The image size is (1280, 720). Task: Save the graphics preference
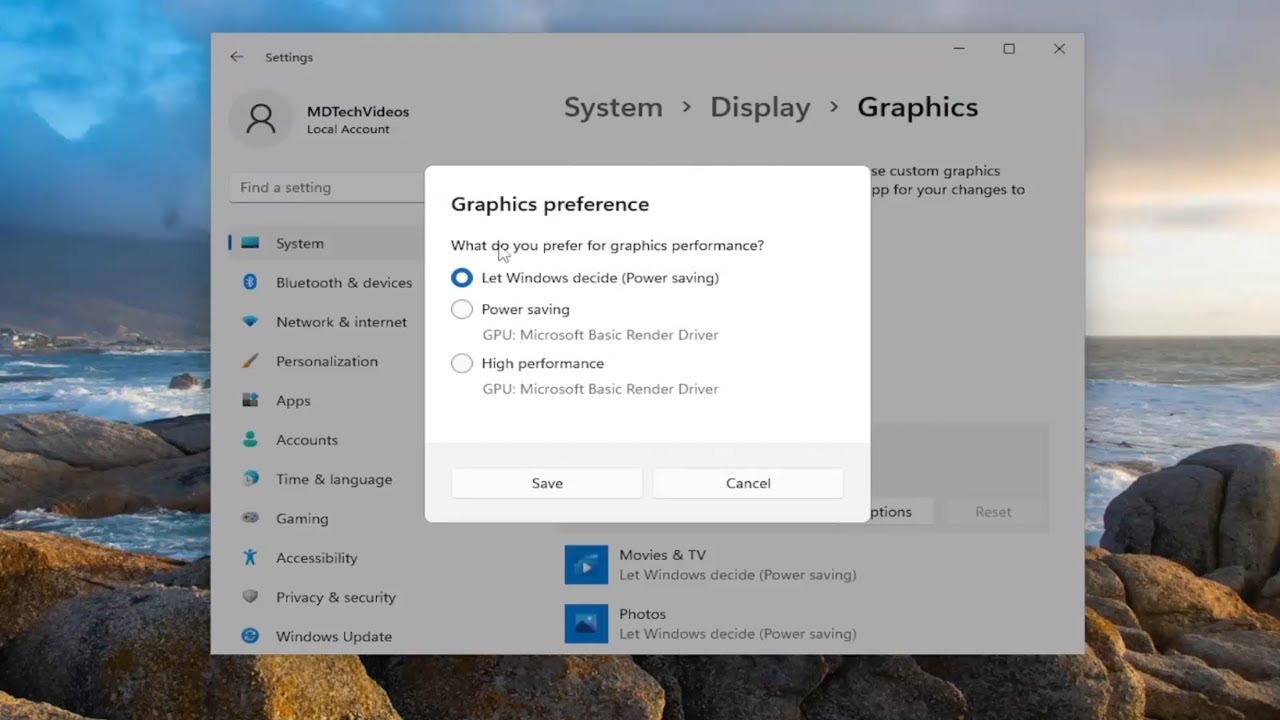(547, 483)
